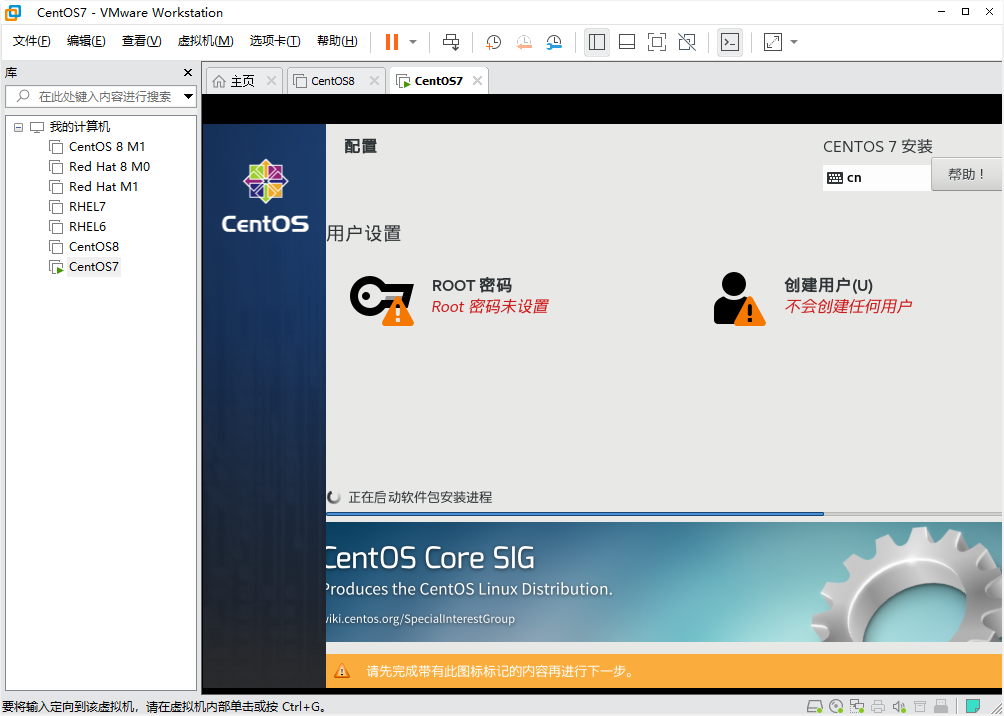
Task: Select Red Hat M1 in library
Action: pyautogui.click(x=103, y=186)
